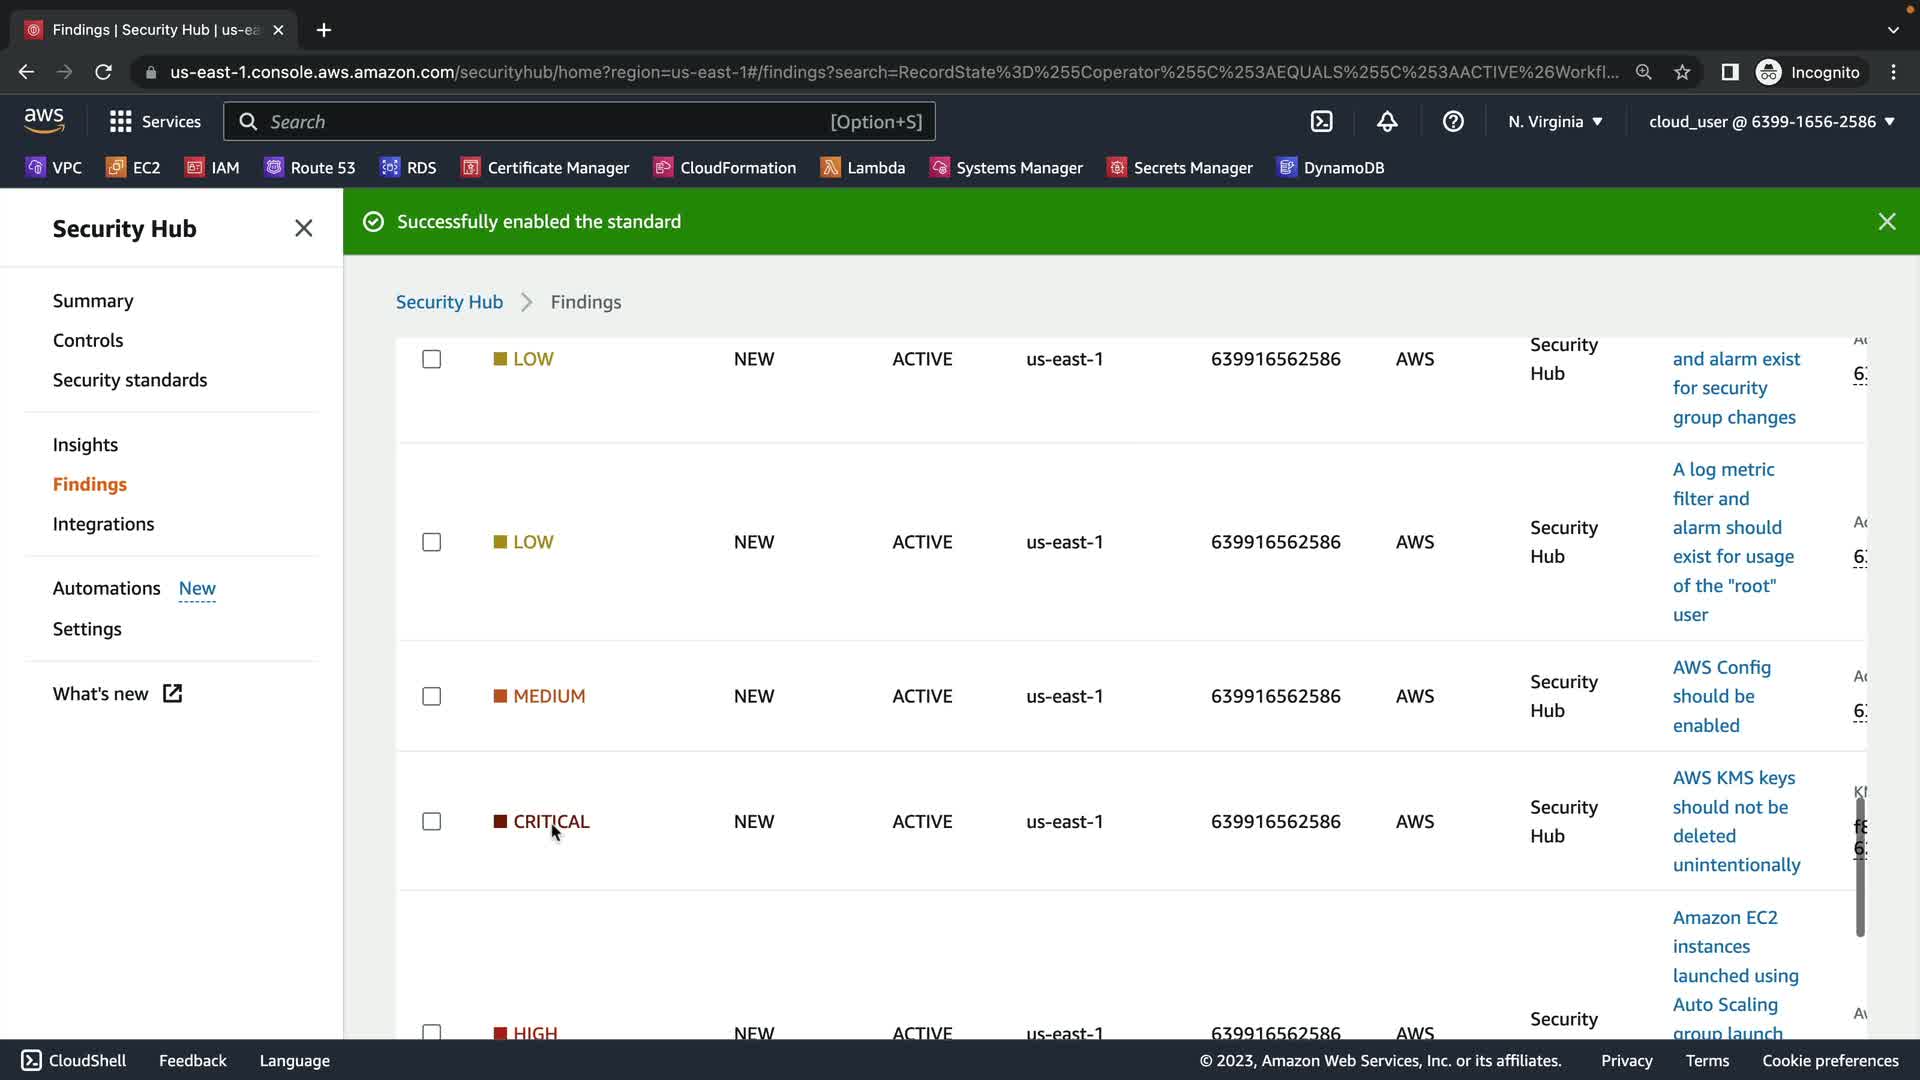Collapse the Security Hub side panel
1920x1080 pixels.
[x=303, y=228]
